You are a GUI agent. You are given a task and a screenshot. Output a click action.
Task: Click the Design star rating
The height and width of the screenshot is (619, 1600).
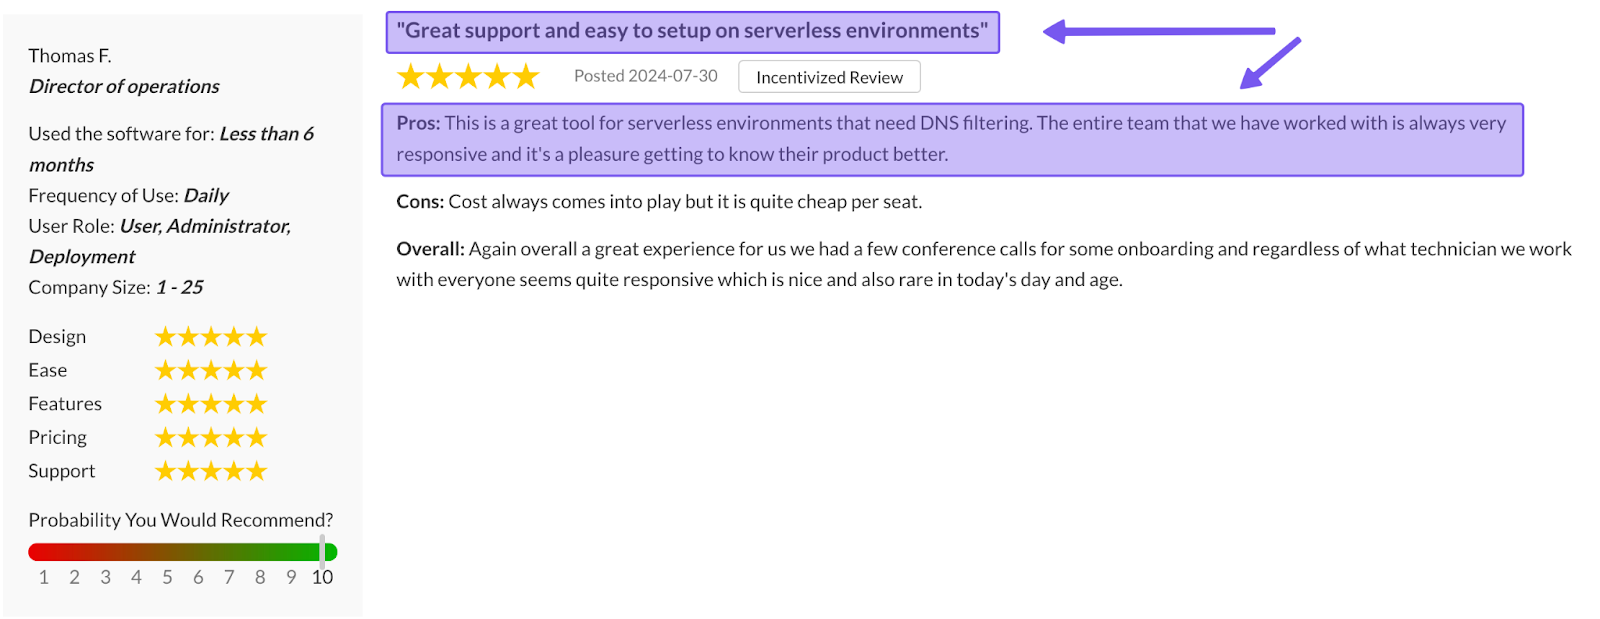click(x=211, y=337)
